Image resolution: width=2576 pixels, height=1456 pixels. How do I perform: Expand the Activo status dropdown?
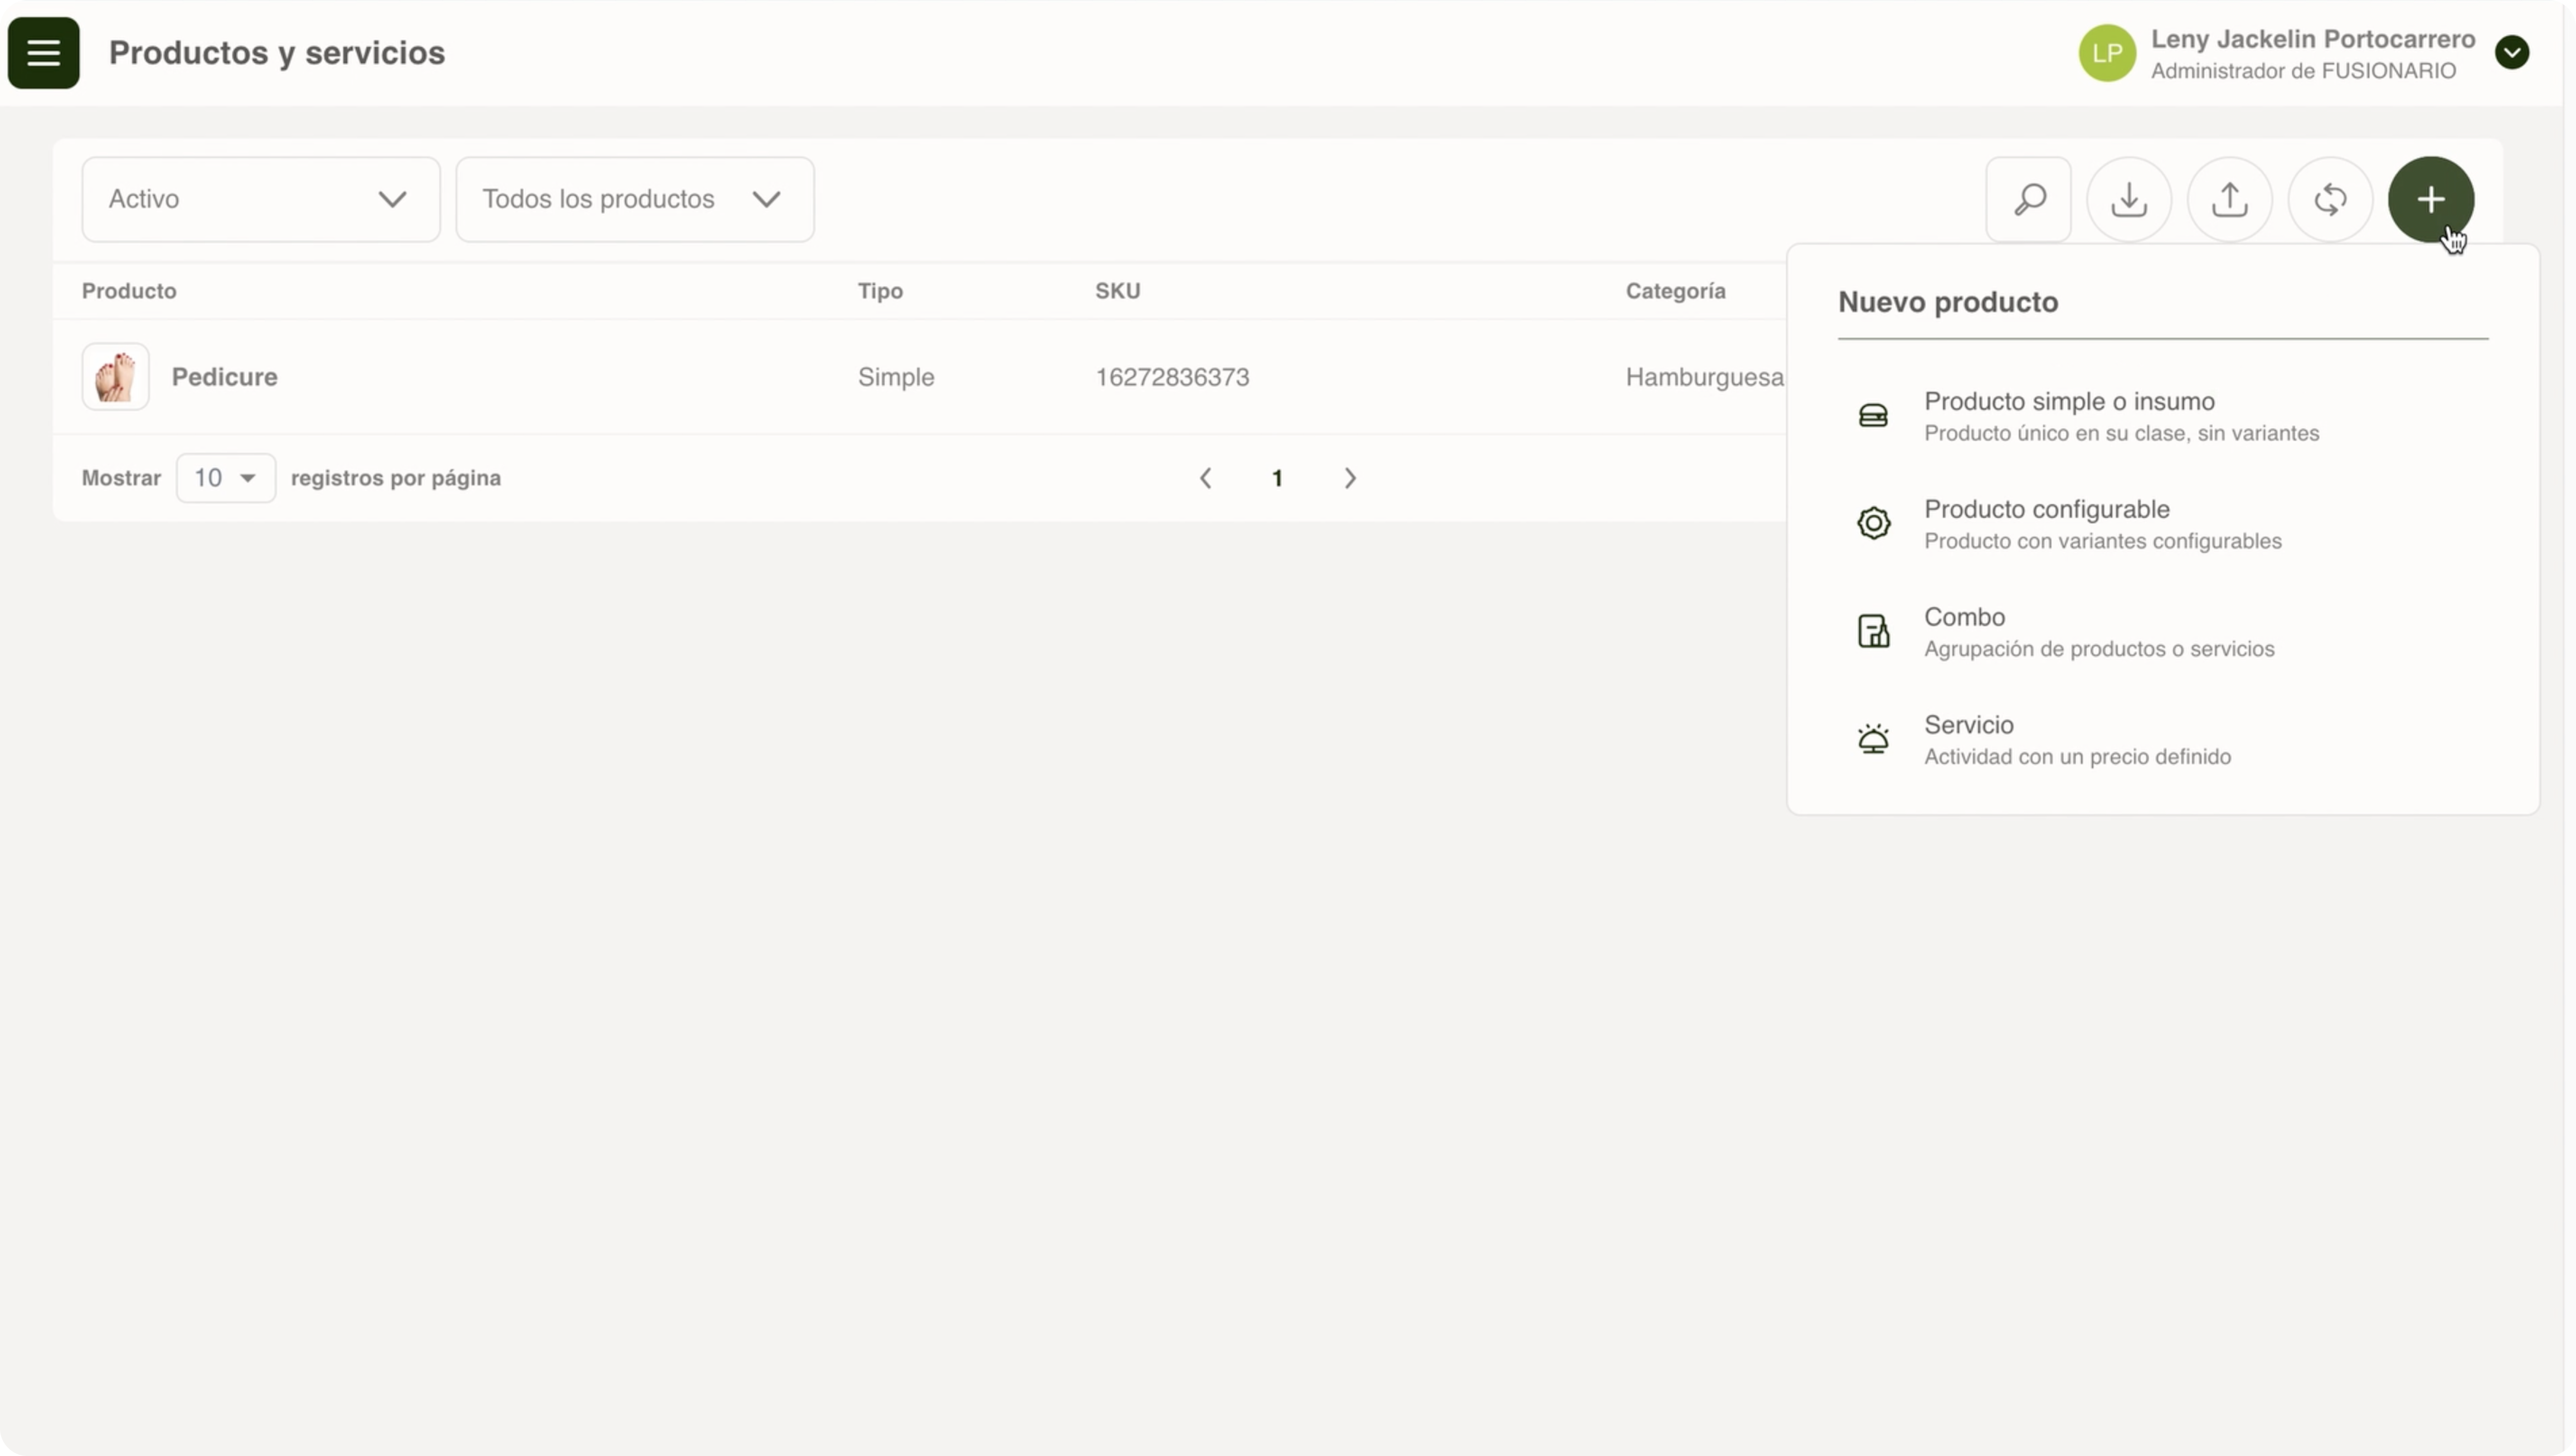point(261,199)
